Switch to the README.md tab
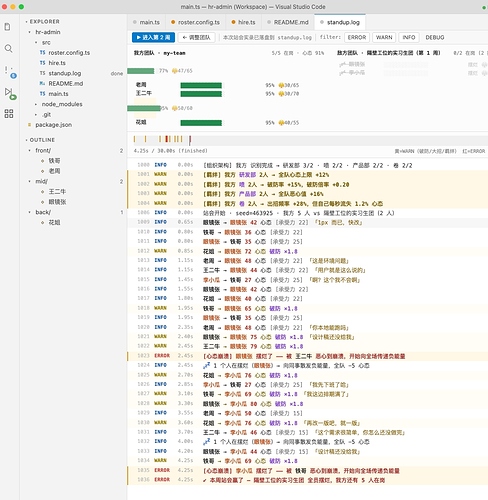This screenshot has width=488, height=500. tap(288, 22)
